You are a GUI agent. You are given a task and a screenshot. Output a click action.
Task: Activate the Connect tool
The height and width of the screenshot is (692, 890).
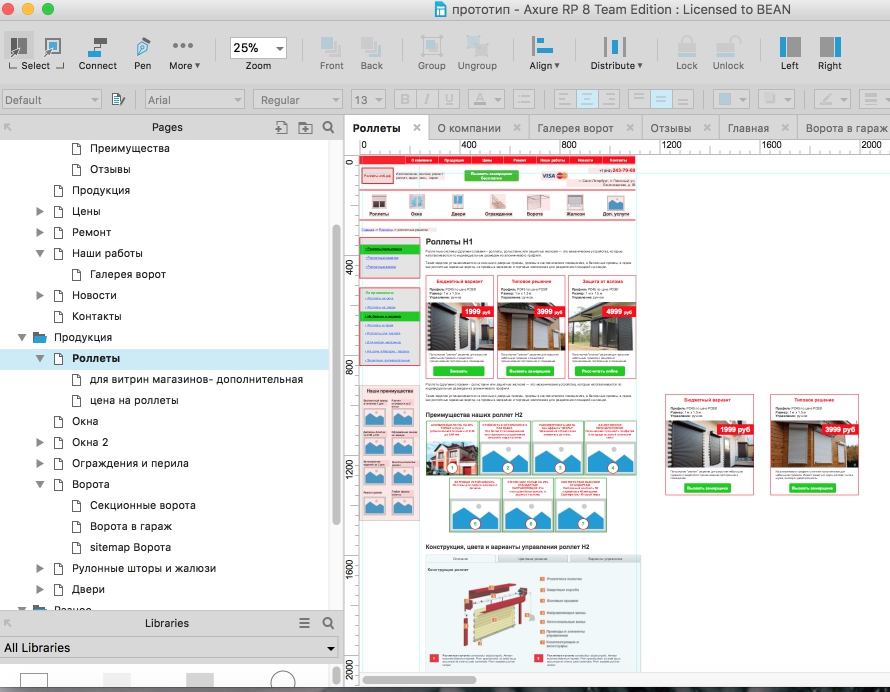pos(98,54)
